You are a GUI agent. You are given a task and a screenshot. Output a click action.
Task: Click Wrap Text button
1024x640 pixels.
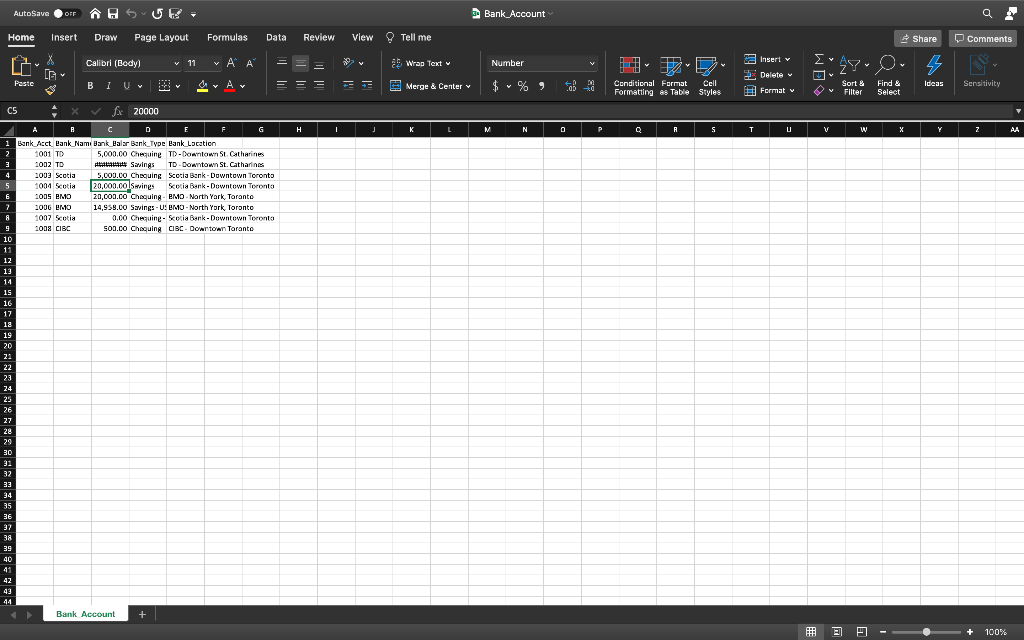pyautogui.click(x=421, y=63)
